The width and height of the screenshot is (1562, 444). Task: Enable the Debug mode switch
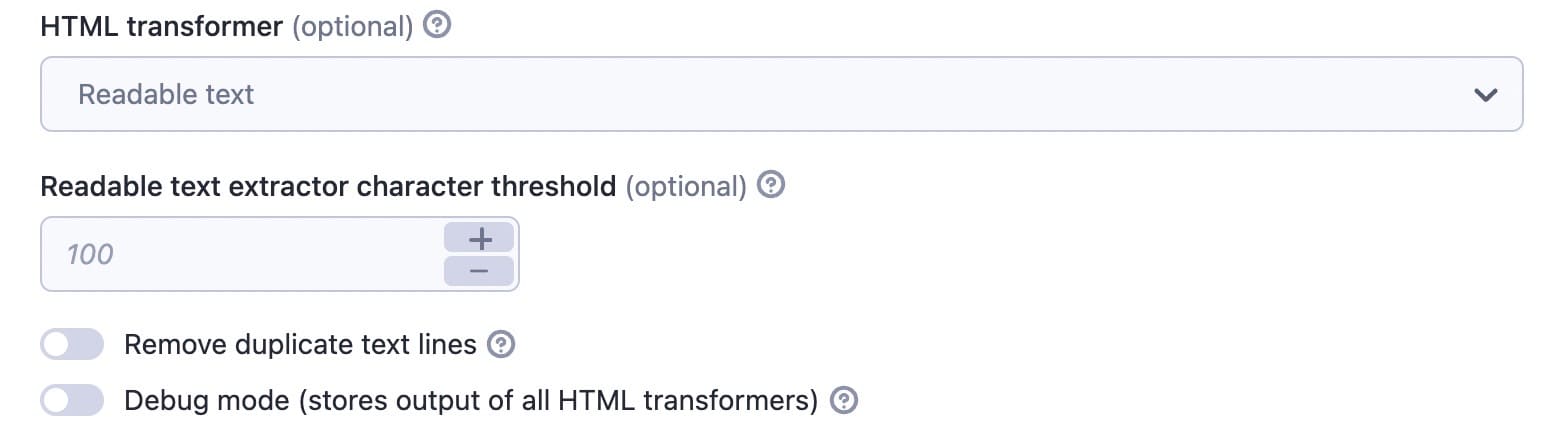(x=72, y=400)
